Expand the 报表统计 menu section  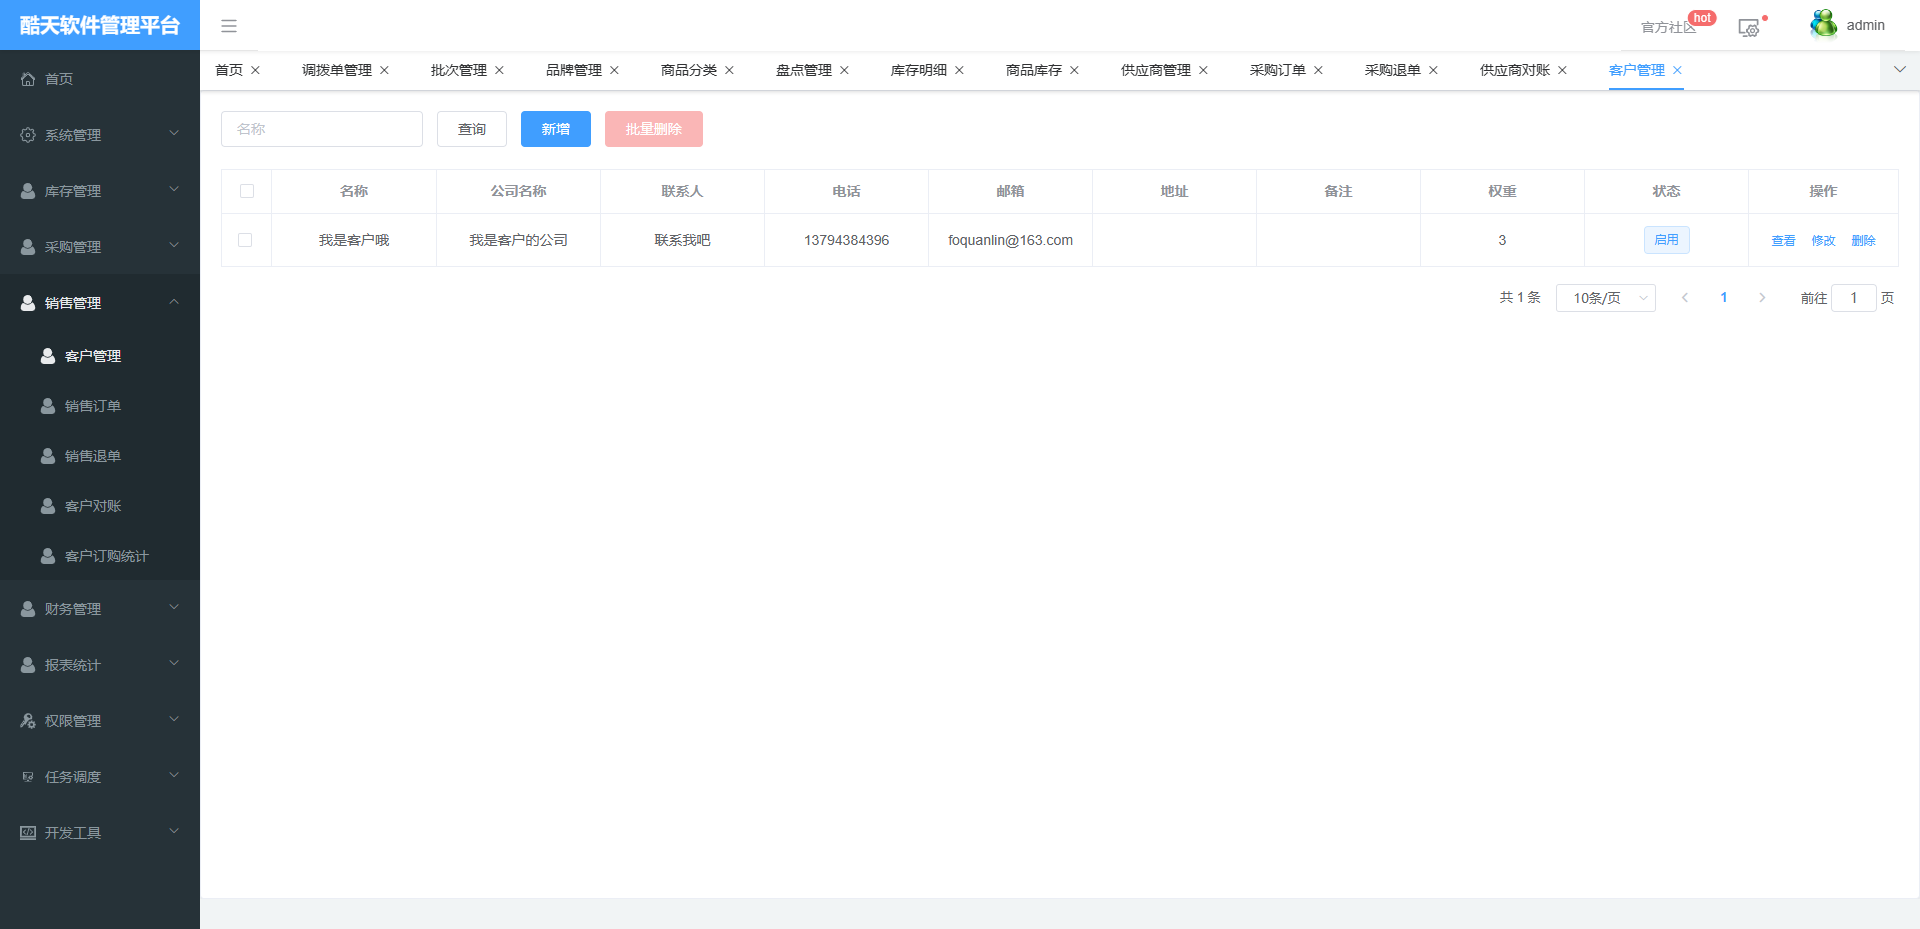(27, 664)
